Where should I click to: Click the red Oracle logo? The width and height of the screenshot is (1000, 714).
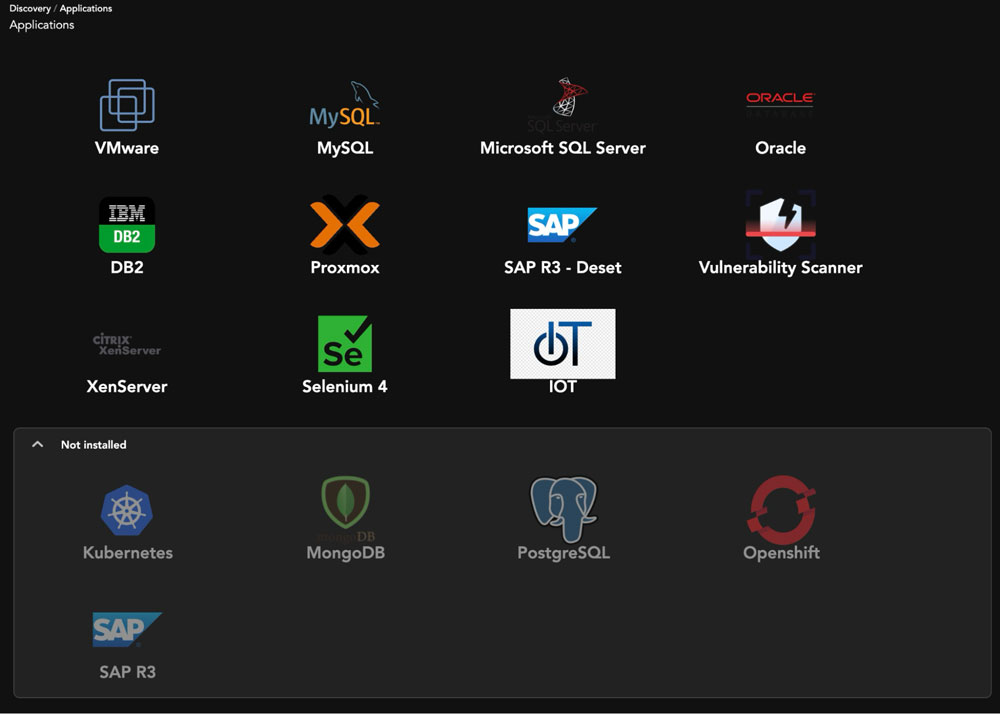(x=780, y=105)
